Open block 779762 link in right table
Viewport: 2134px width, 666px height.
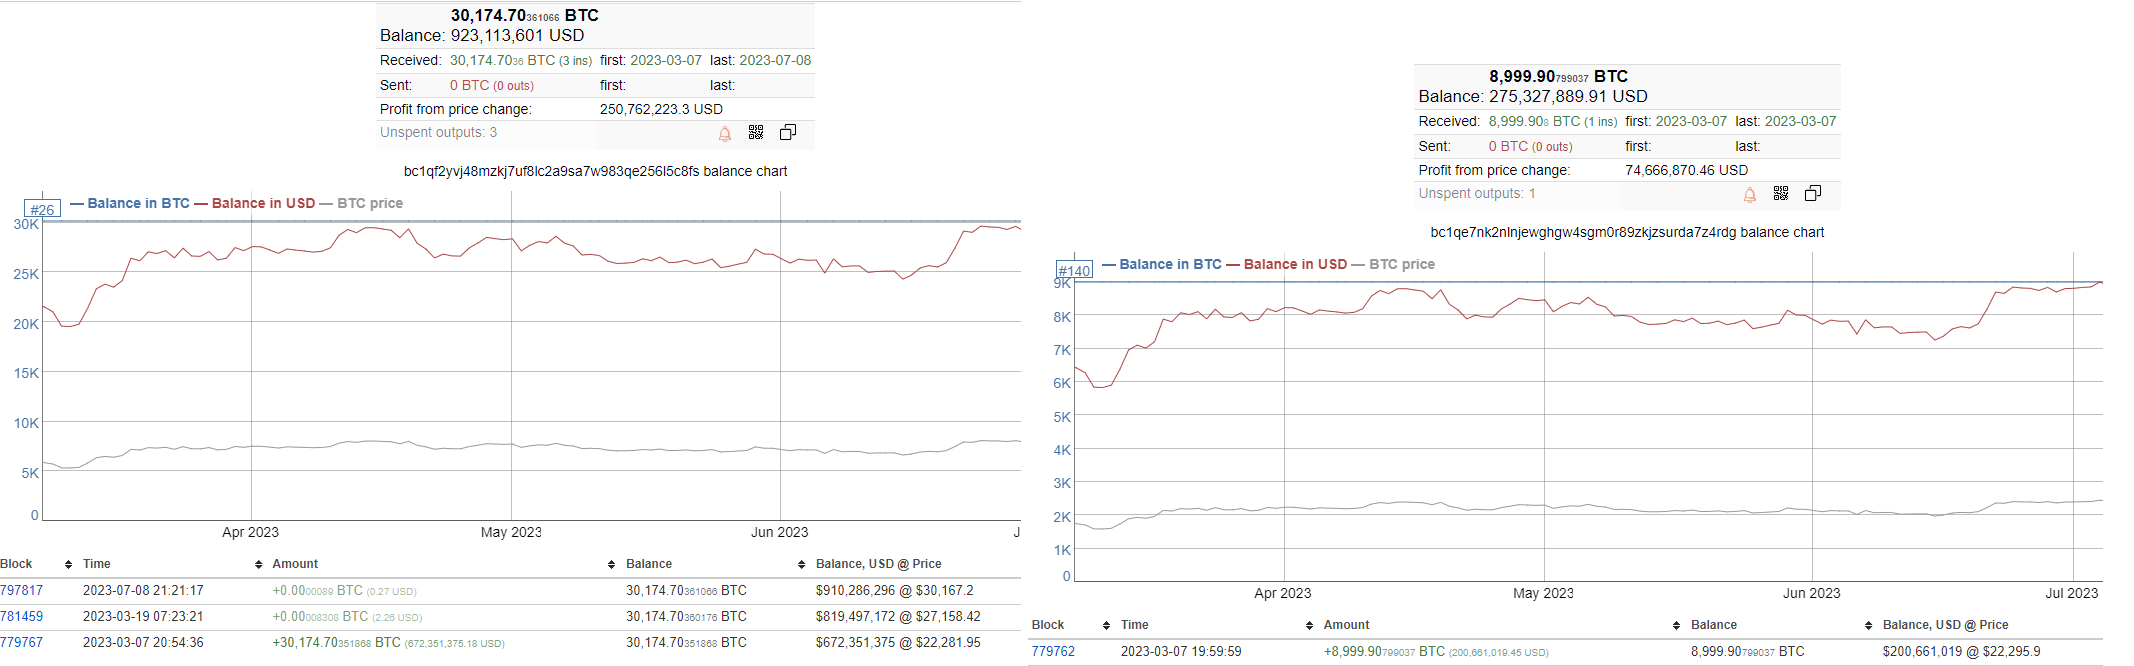1053,652
